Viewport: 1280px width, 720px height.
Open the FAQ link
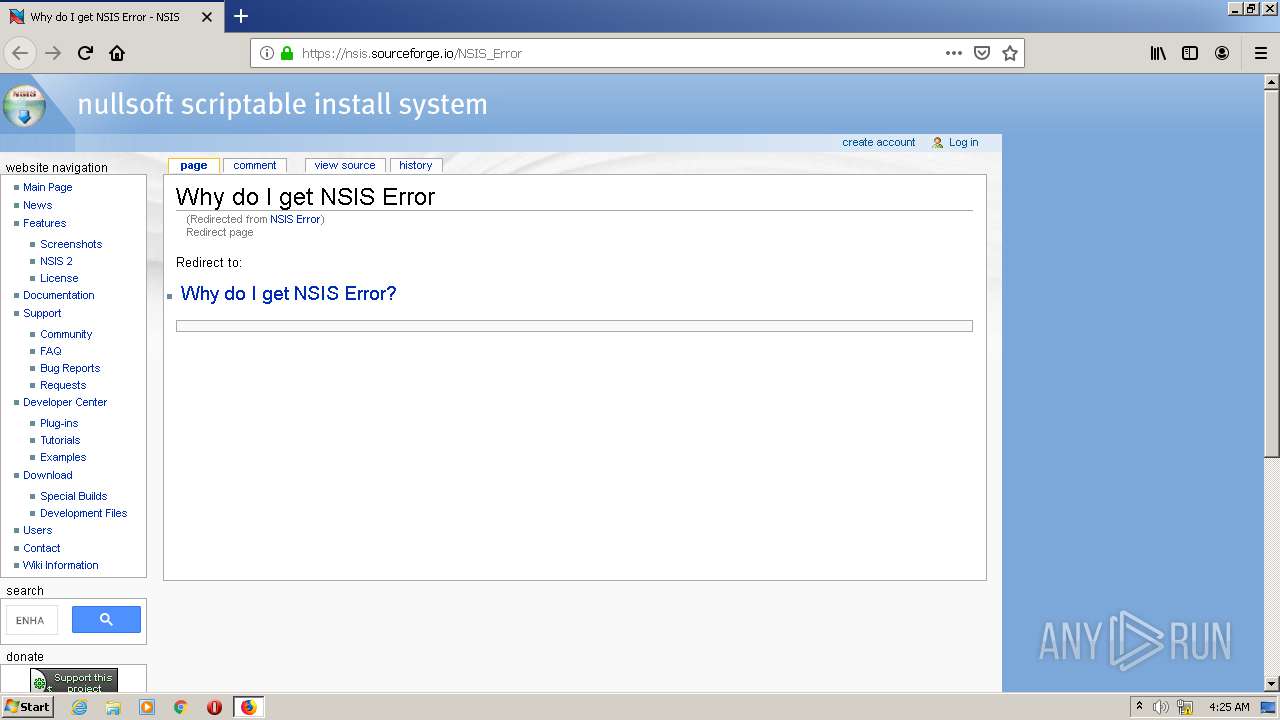coord(51,351)
